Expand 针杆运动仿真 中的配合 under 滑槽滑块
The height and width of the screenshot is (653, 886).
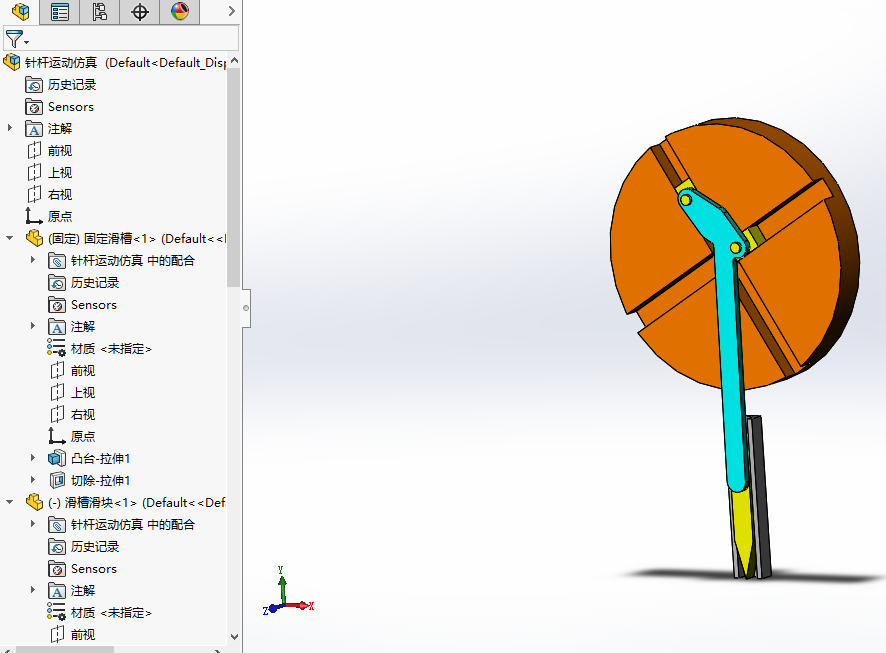(x=33, y=524)
